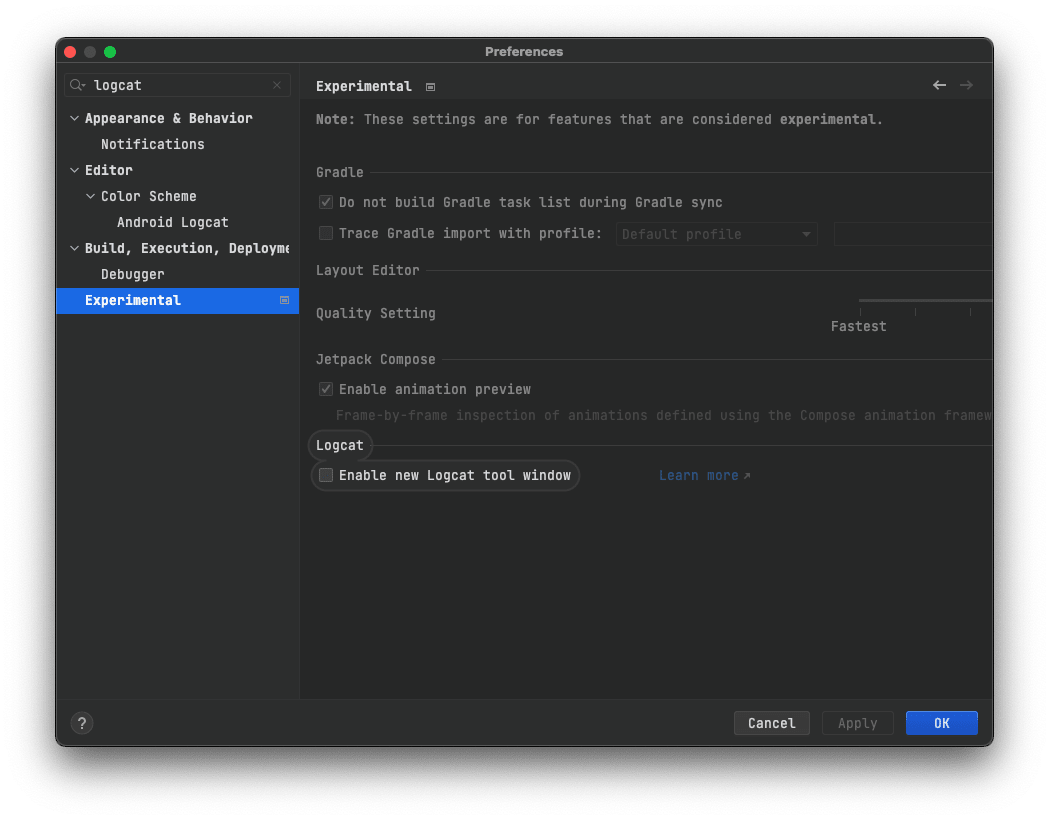Image resolution: width=1049 pixels, height=820 pixels.
Task: Open the Default profile dropdown
Action: pos(717,234)
